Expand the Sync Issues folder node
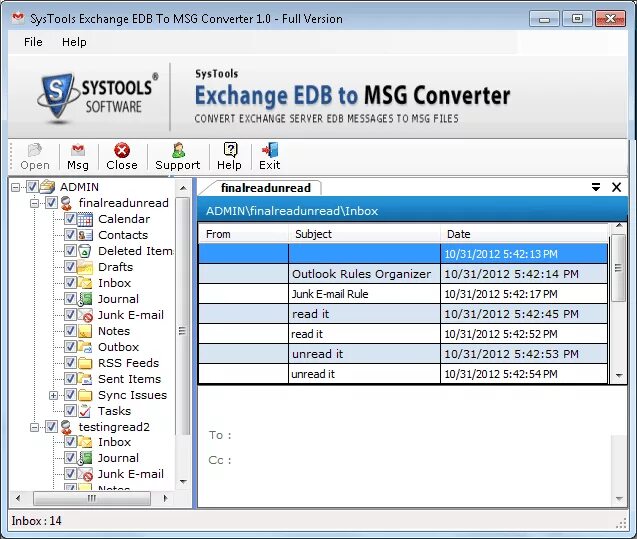Image resolution: width=637 pixels, height=539 pixels. 53,395
